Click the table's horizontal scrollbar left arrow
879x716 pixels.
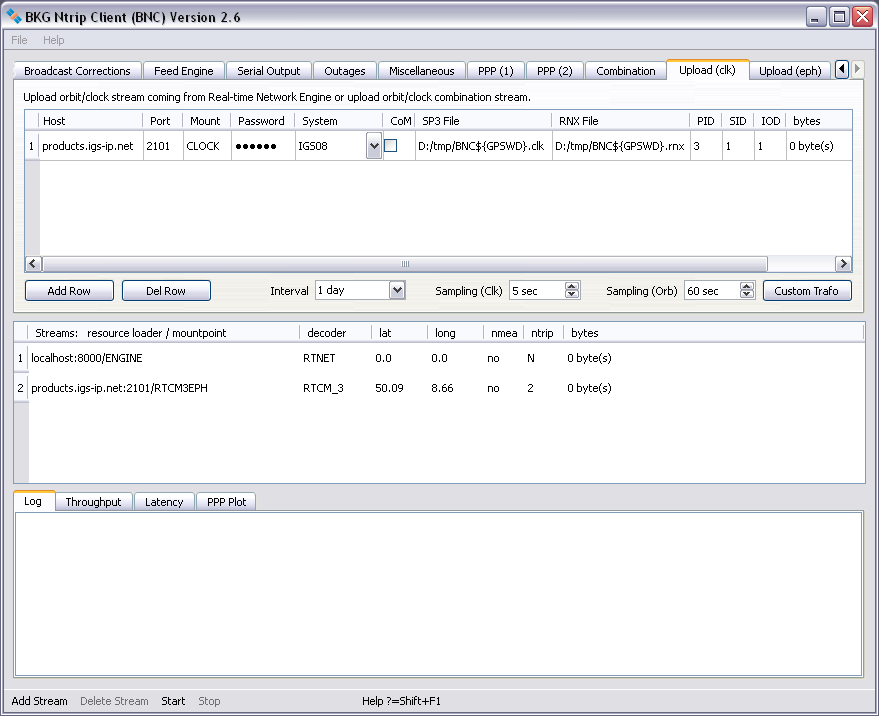pos(33,264)
